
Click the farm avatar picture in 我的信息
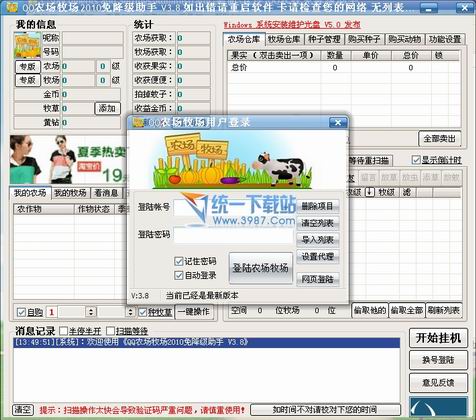[x=27, y=45]
